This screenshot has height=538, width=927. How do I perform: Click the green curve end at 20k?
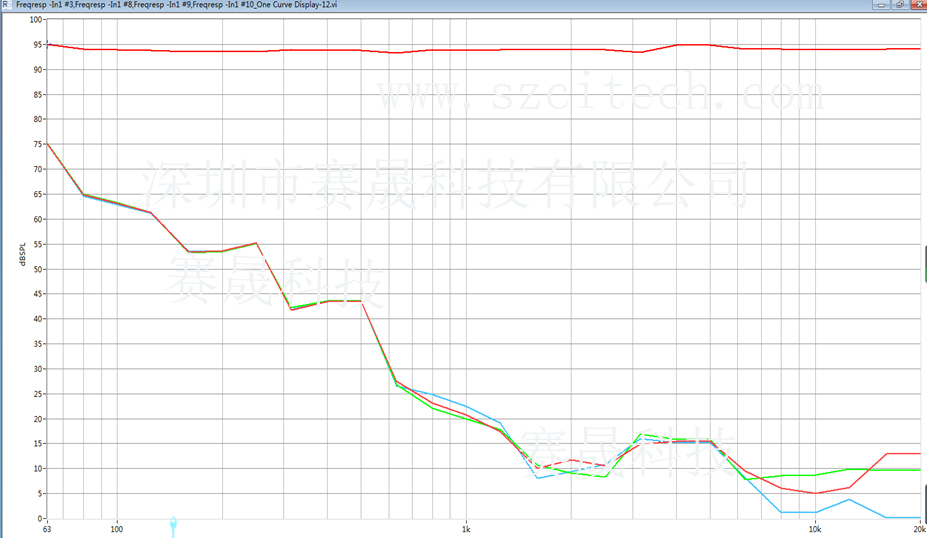915,469
